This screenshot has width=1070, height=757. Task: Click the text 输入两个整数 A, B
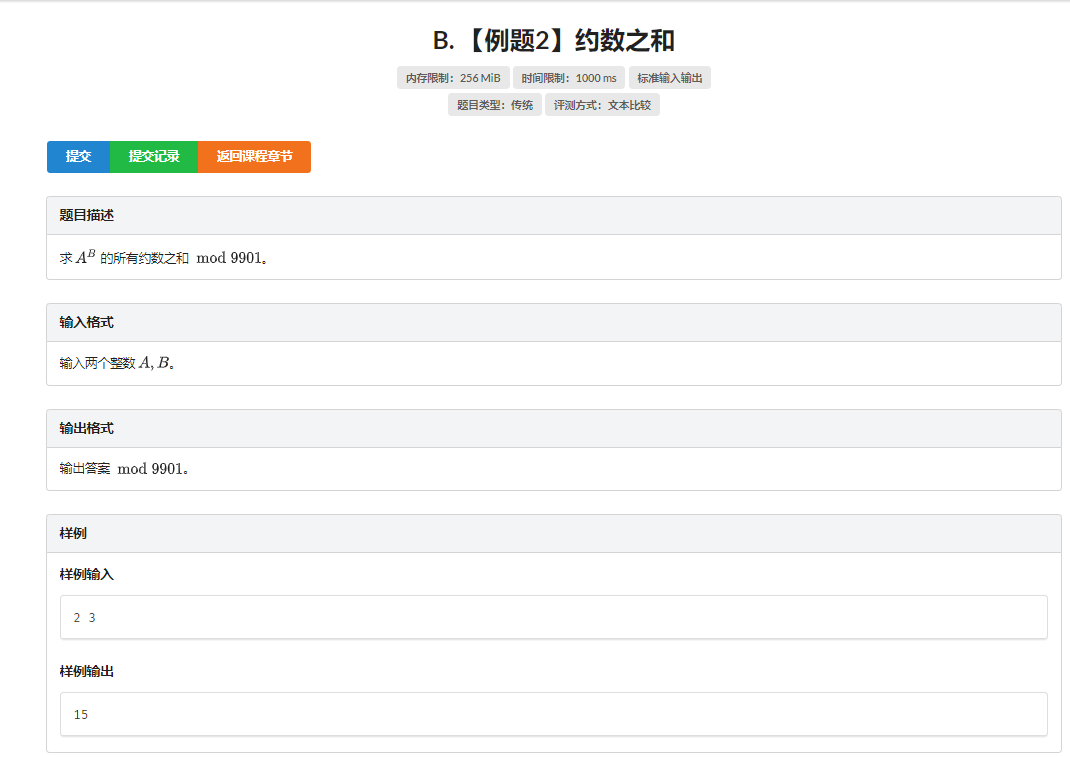pyautogui.click(x=117, y=363)
